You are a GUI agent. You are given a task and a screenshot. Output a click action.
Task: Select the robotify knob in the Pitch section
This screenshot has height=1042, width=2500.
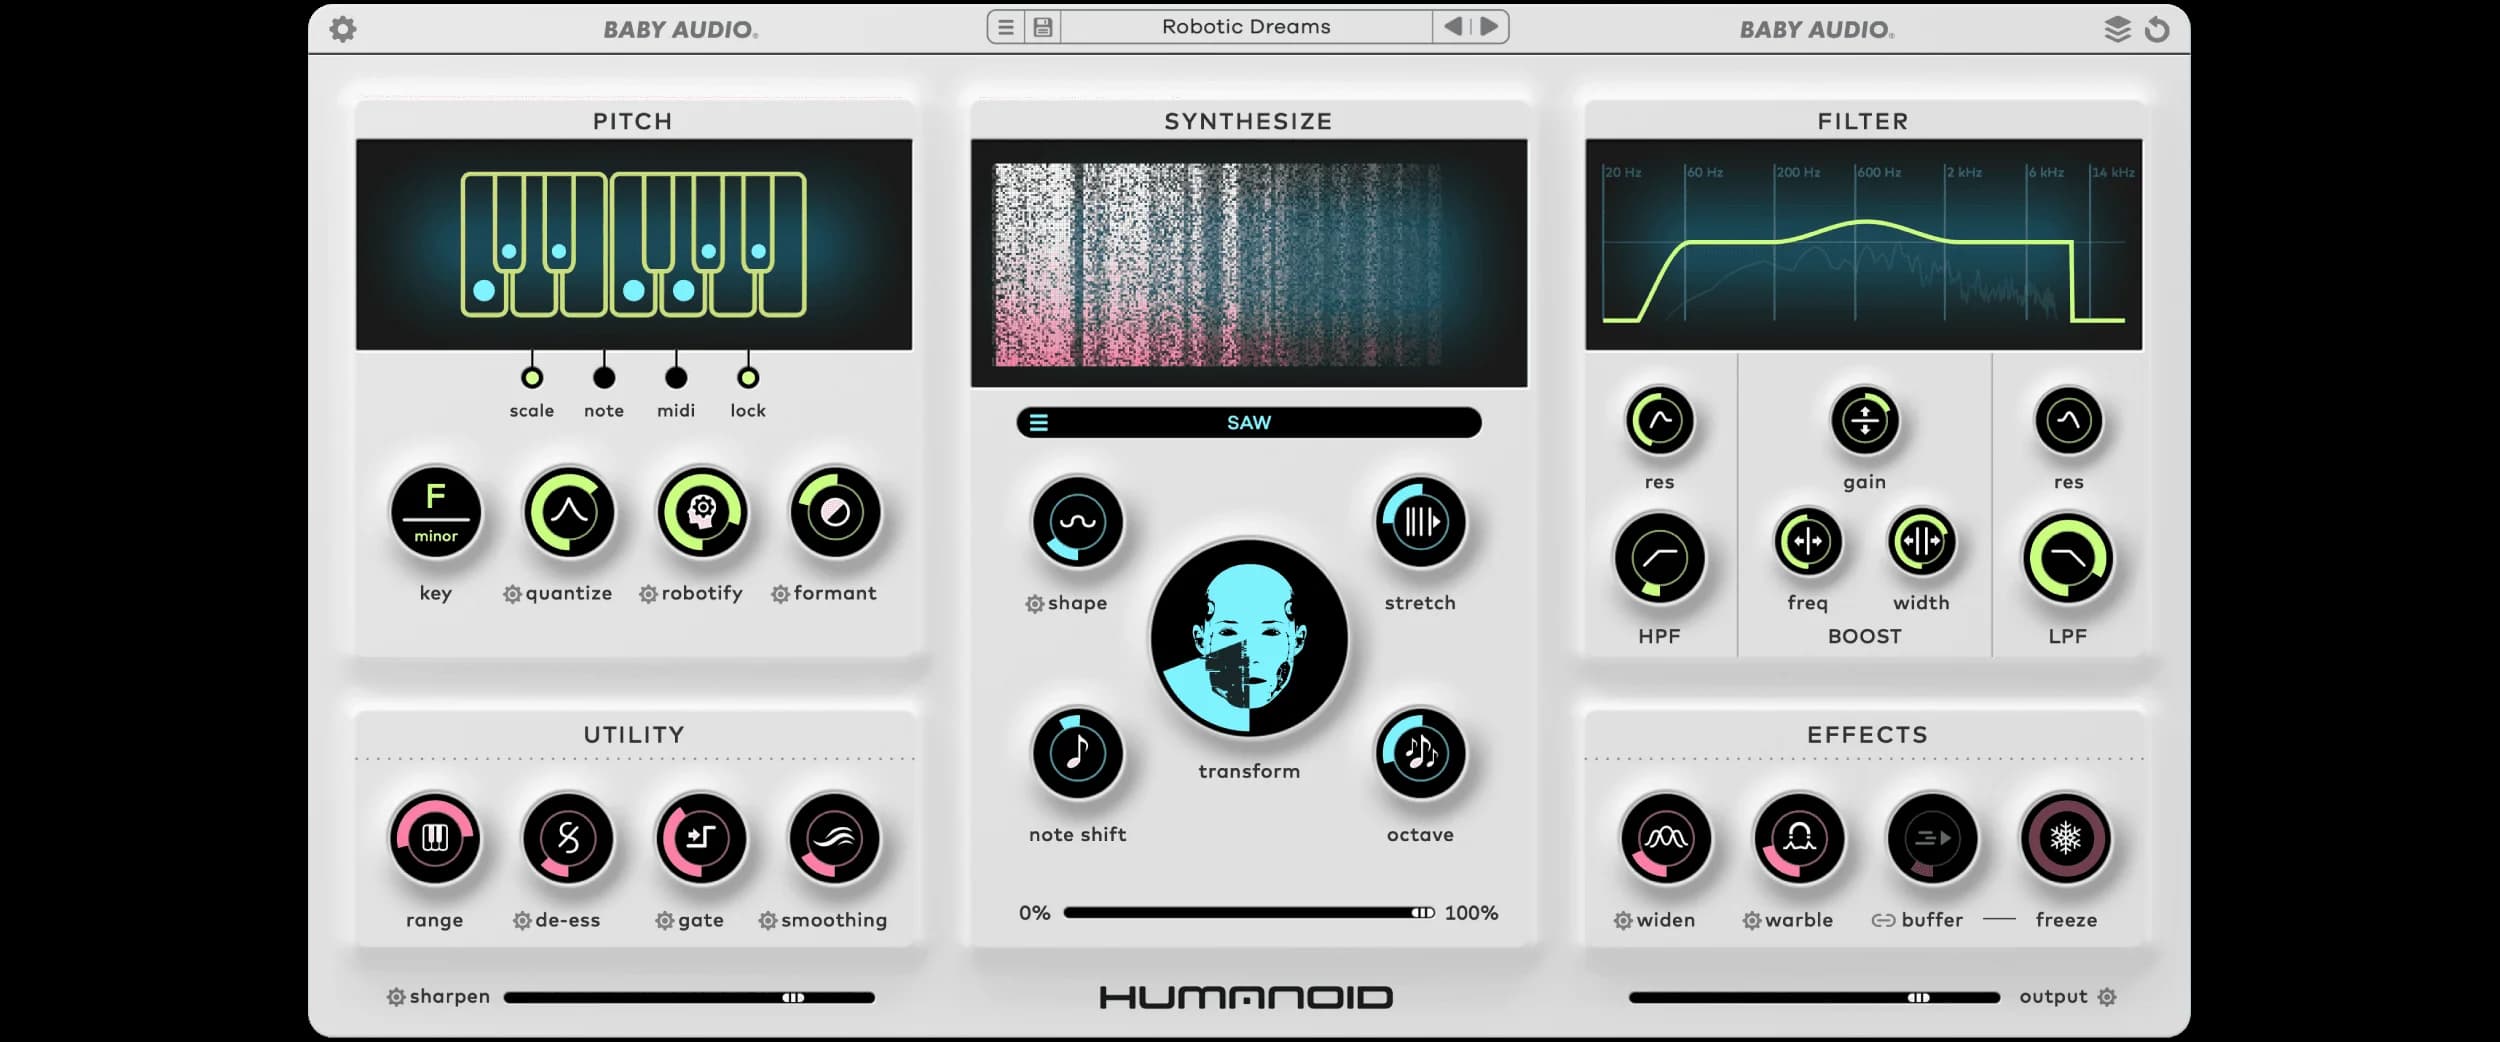click(701, 512)
